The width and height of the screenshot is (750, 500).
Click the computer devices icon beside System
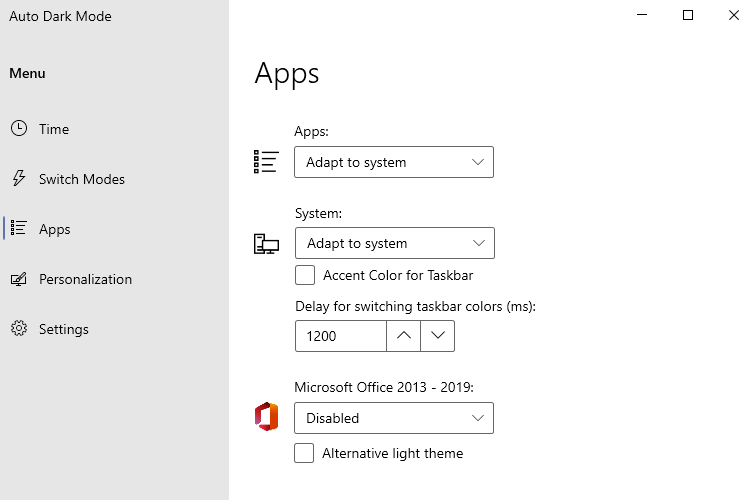266,244
